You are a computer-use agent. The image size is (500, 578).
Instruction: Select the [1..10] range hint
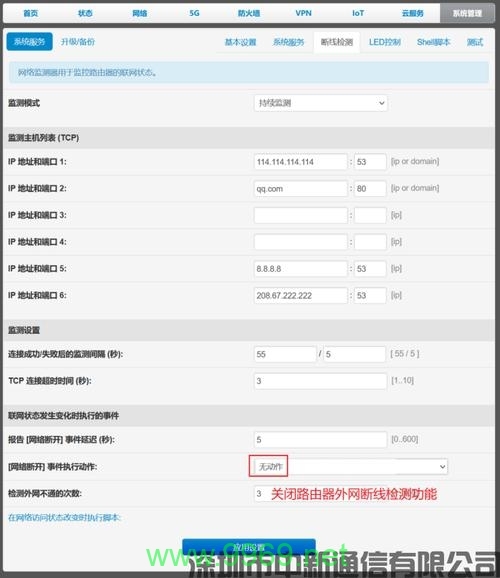pos(402,380)
